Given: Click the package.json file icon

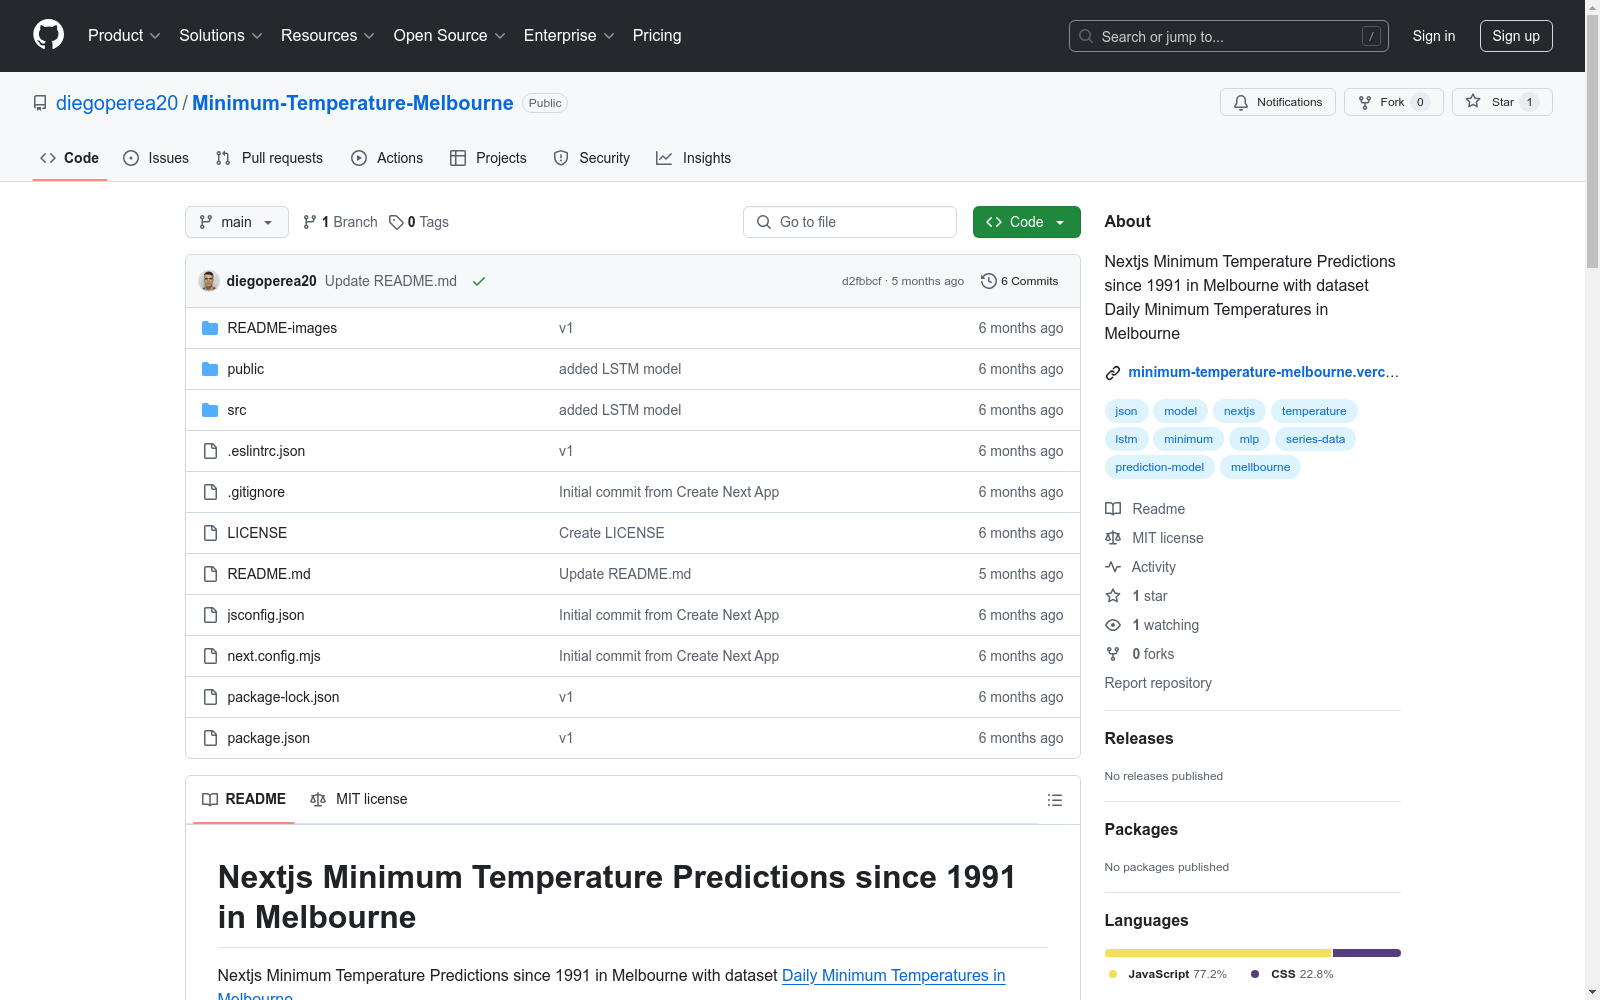Looking at the screenshot, I should (x=210, y=738).
